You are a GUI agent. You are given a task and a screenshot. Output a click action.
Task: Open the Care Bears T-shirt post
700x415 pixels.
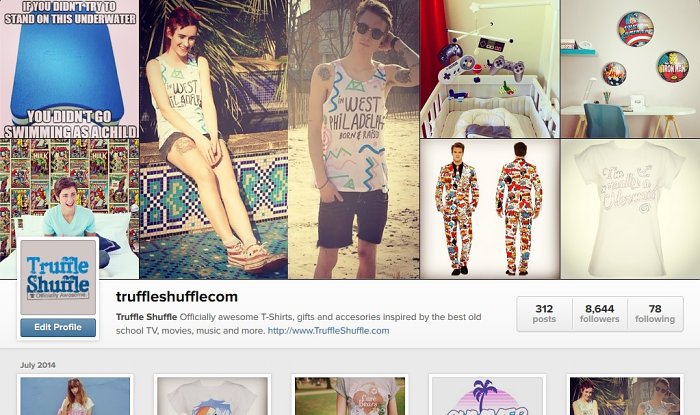pyautogui.click(x=350, y=395)
